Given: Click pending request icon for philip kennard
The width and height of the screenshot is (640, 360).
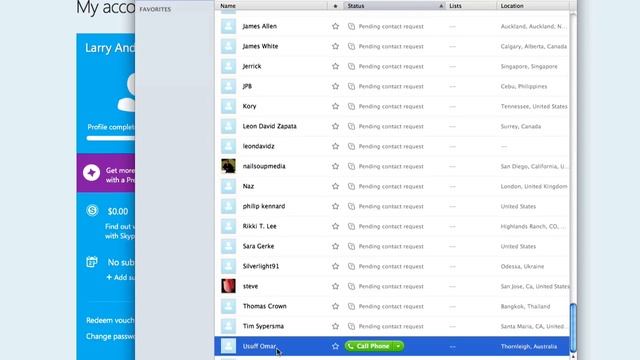Looking at the screenshot, I should [351, 206].
